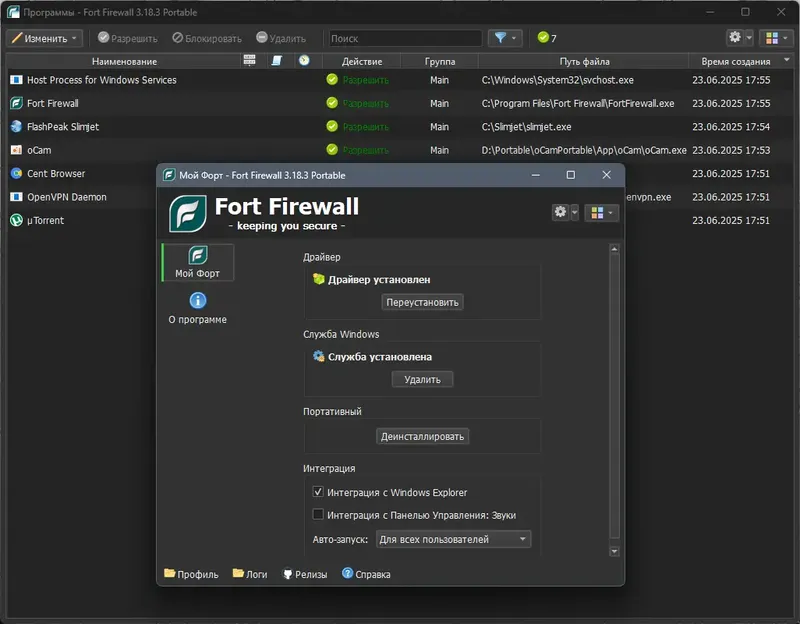800x624 pixels.
Task: Open the Профиль folder link
Action: pyautogui.click(x=191, y=574)
